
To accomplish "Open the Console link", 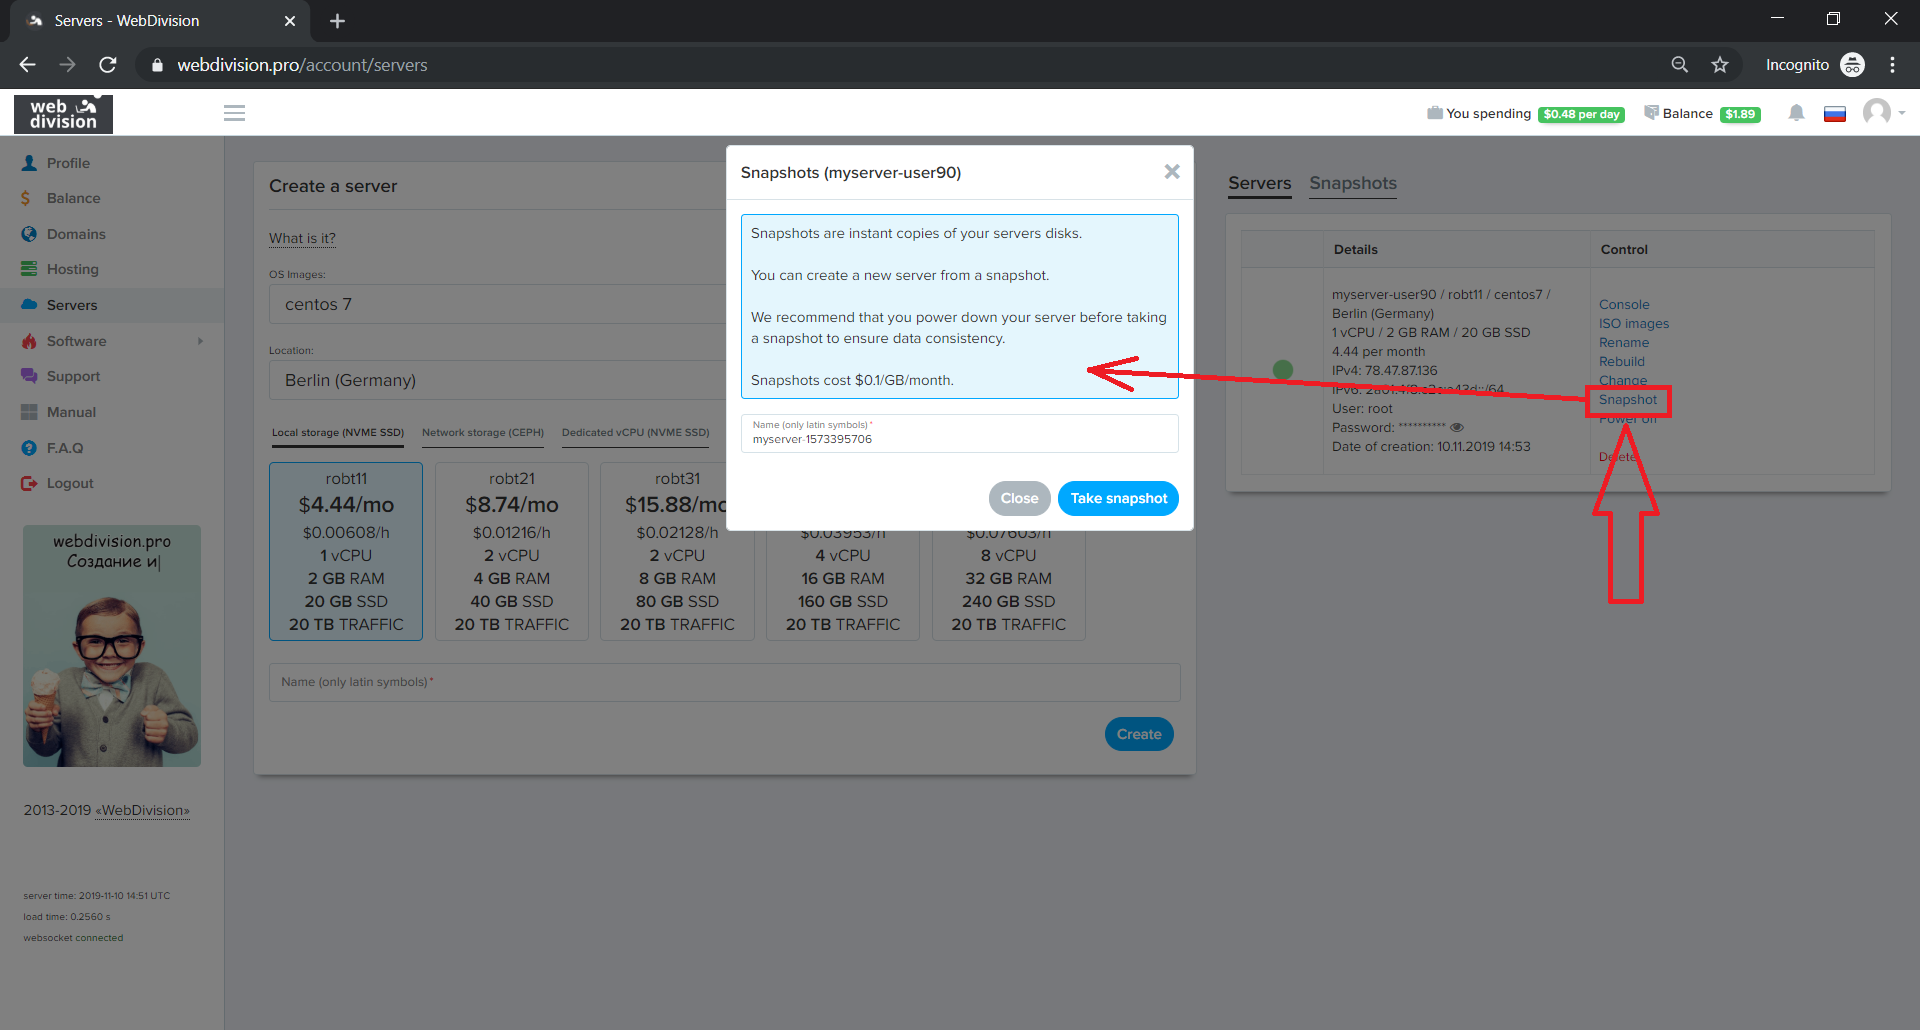I will click(x=1623, y=305).
